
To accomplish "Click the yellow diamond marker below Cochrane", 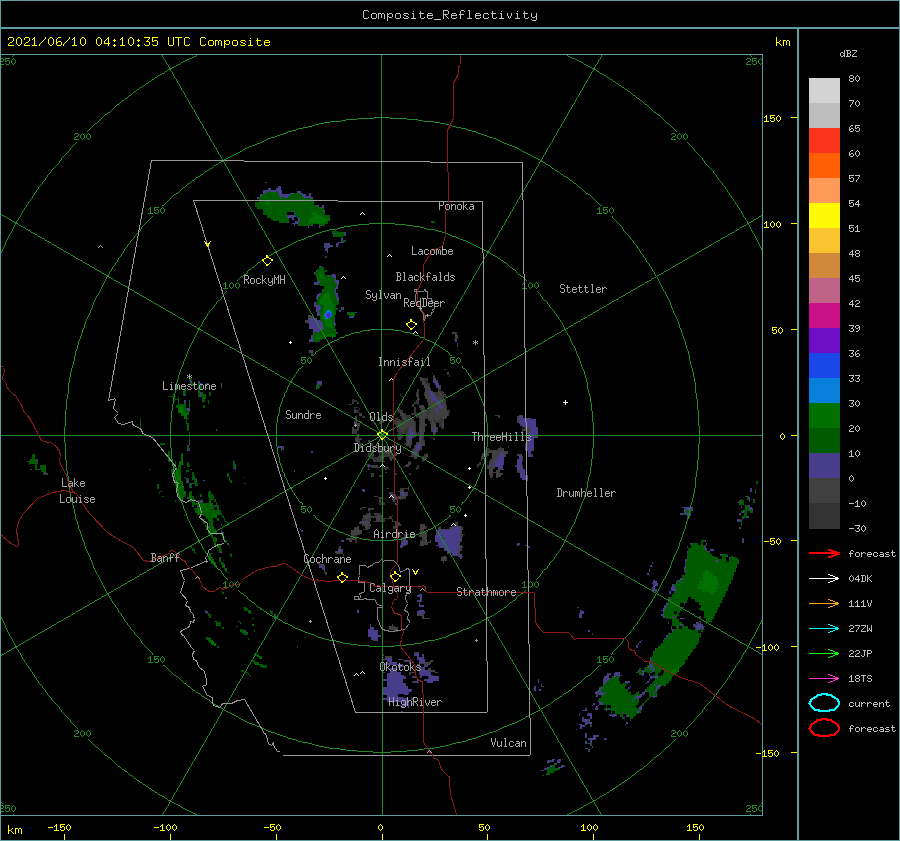I will pyautogui.click(x=342, y=578).
